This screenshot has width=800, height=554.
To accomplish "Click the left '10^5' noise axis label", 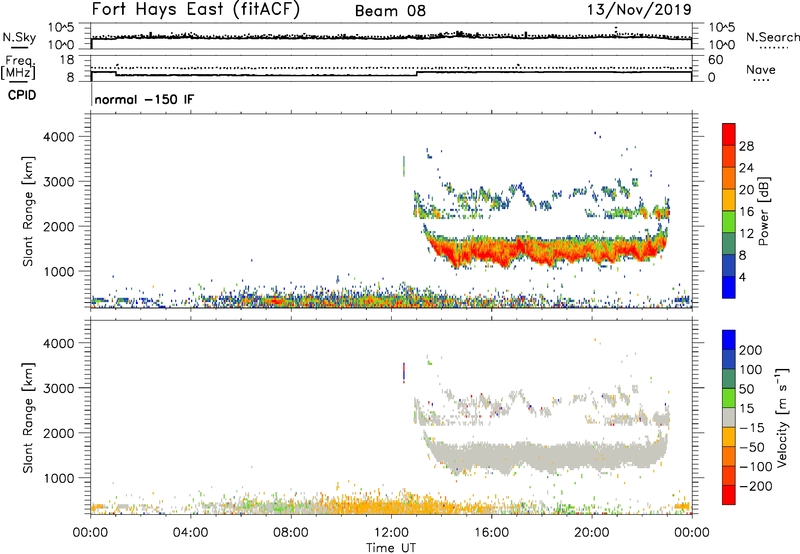I will point(61,28).
